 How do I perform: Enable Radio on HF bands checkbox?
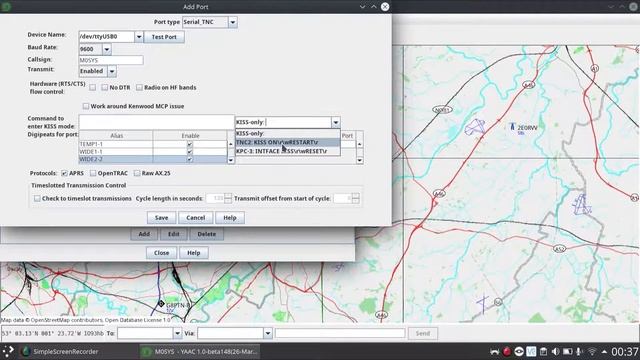point(140,87)
